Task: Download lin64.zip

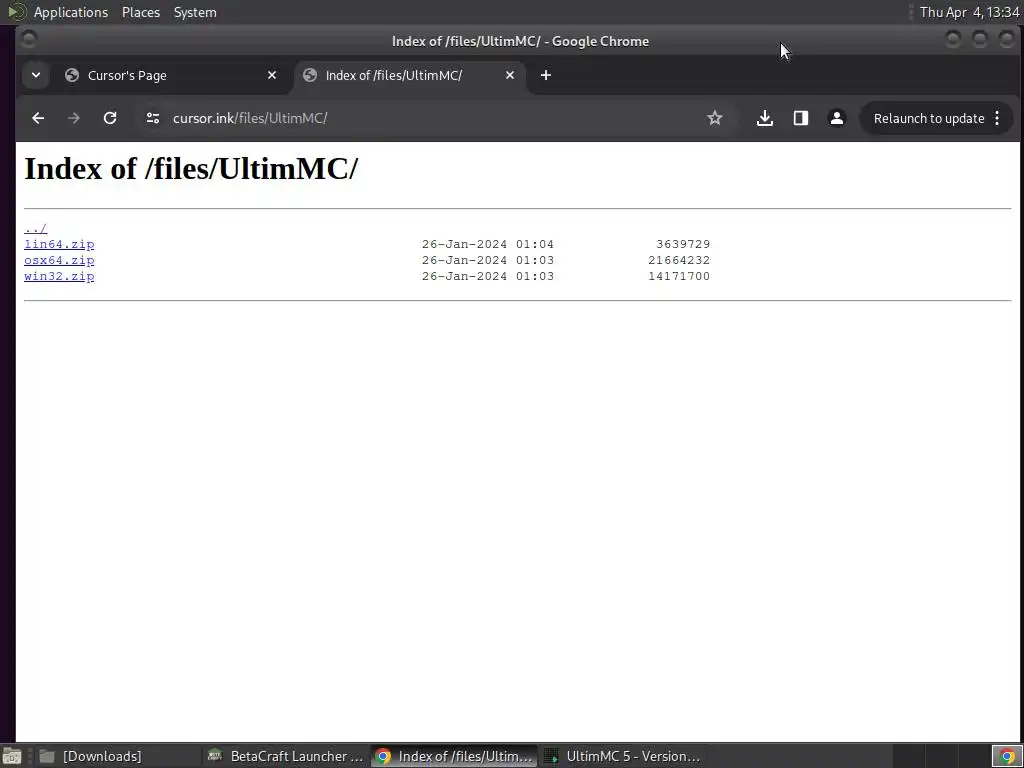Action: point(59,244)
